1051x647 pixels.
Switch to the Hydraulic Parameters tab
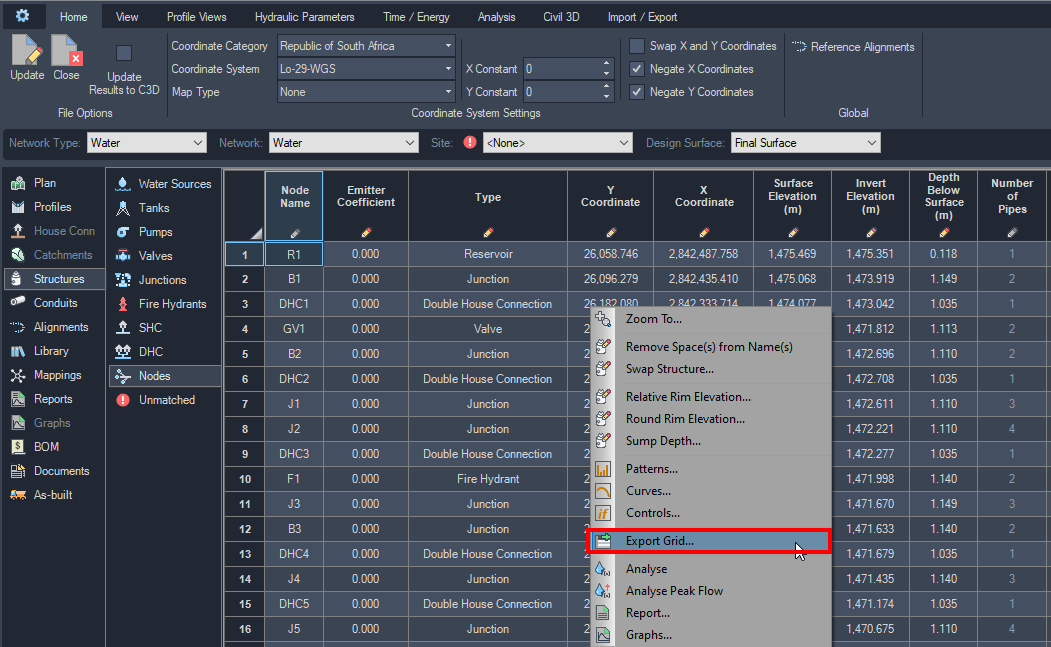pos(304,17)
